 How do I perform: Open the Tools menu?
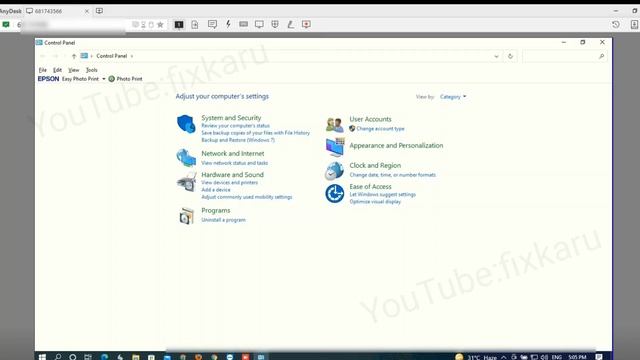(91, 70)
